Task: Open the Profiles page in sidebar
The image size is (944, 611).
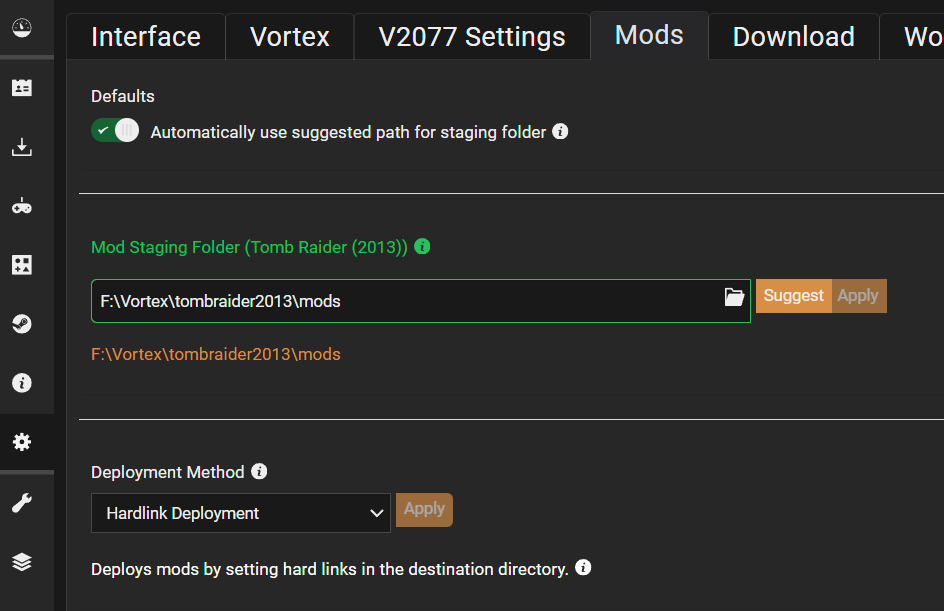Action: pyautogui.click(x=22, y=88)
